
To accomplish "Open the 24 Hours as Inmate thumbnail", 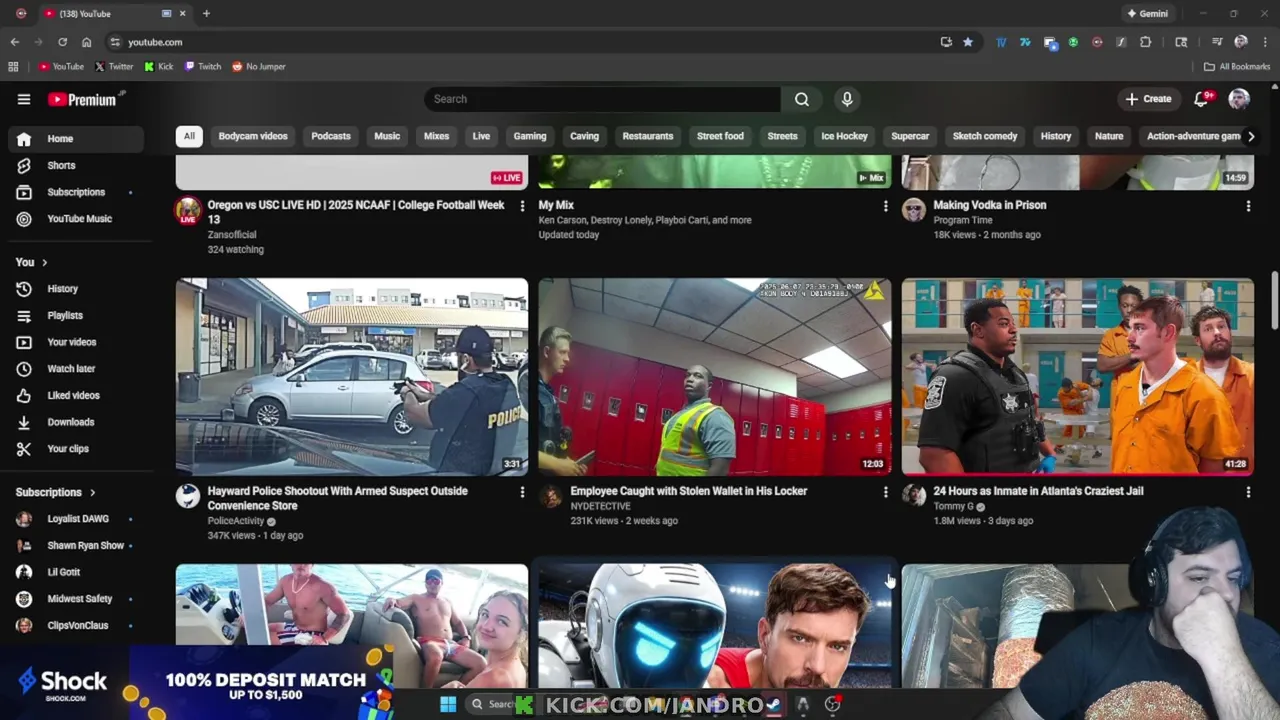I will [1077, 376].
